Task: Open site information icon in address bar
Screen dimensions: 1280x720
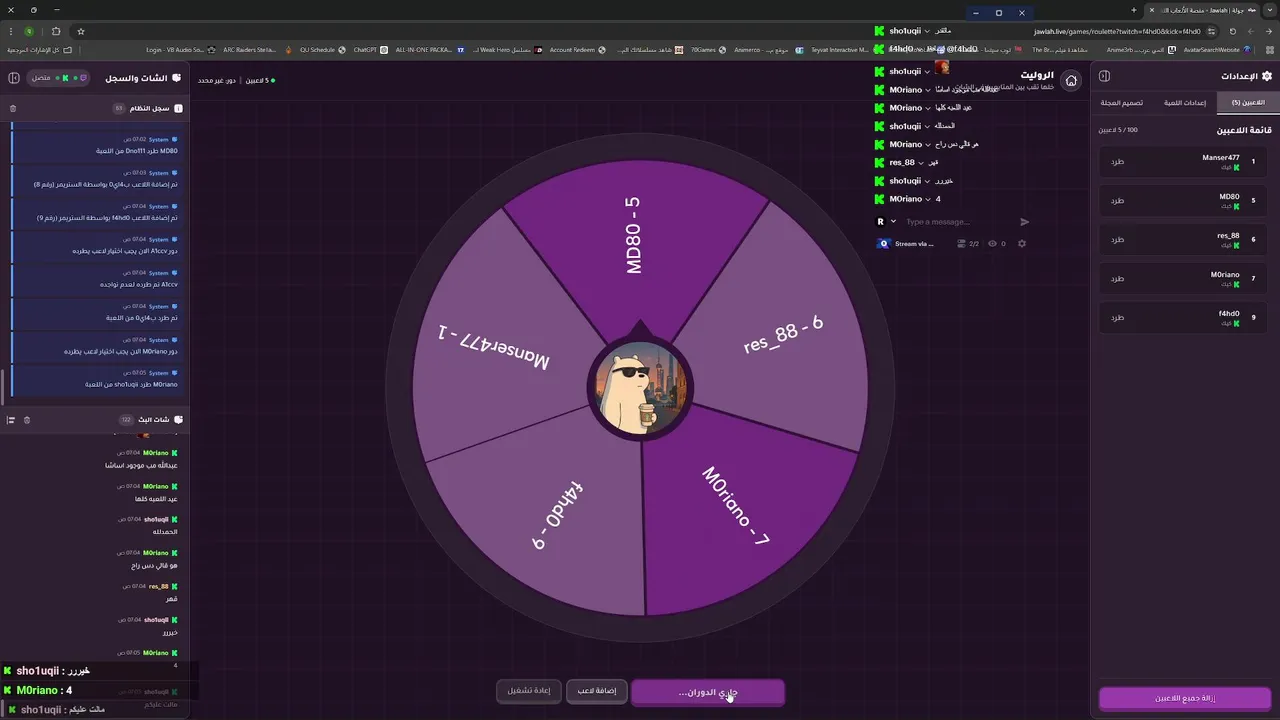Action: [x=1212, y=31]
